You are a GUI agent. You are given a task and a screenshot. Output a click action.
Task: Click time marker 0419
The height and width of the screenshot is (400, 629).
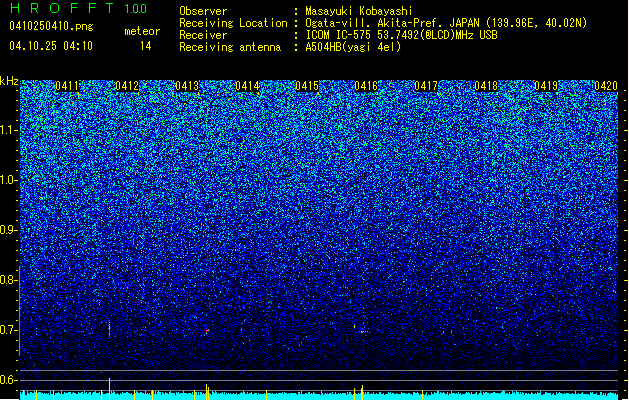click(x=546, y=86)
